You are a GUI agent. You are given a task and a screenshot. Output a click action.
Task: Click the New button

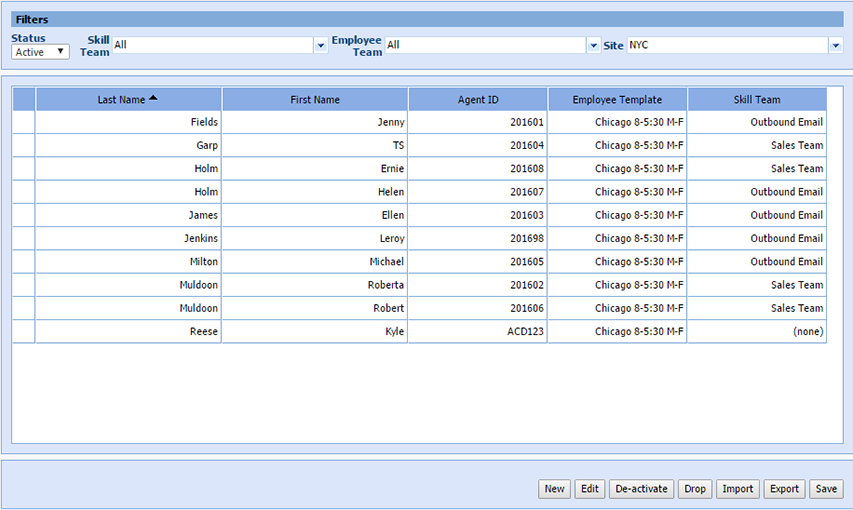point(554,489)
